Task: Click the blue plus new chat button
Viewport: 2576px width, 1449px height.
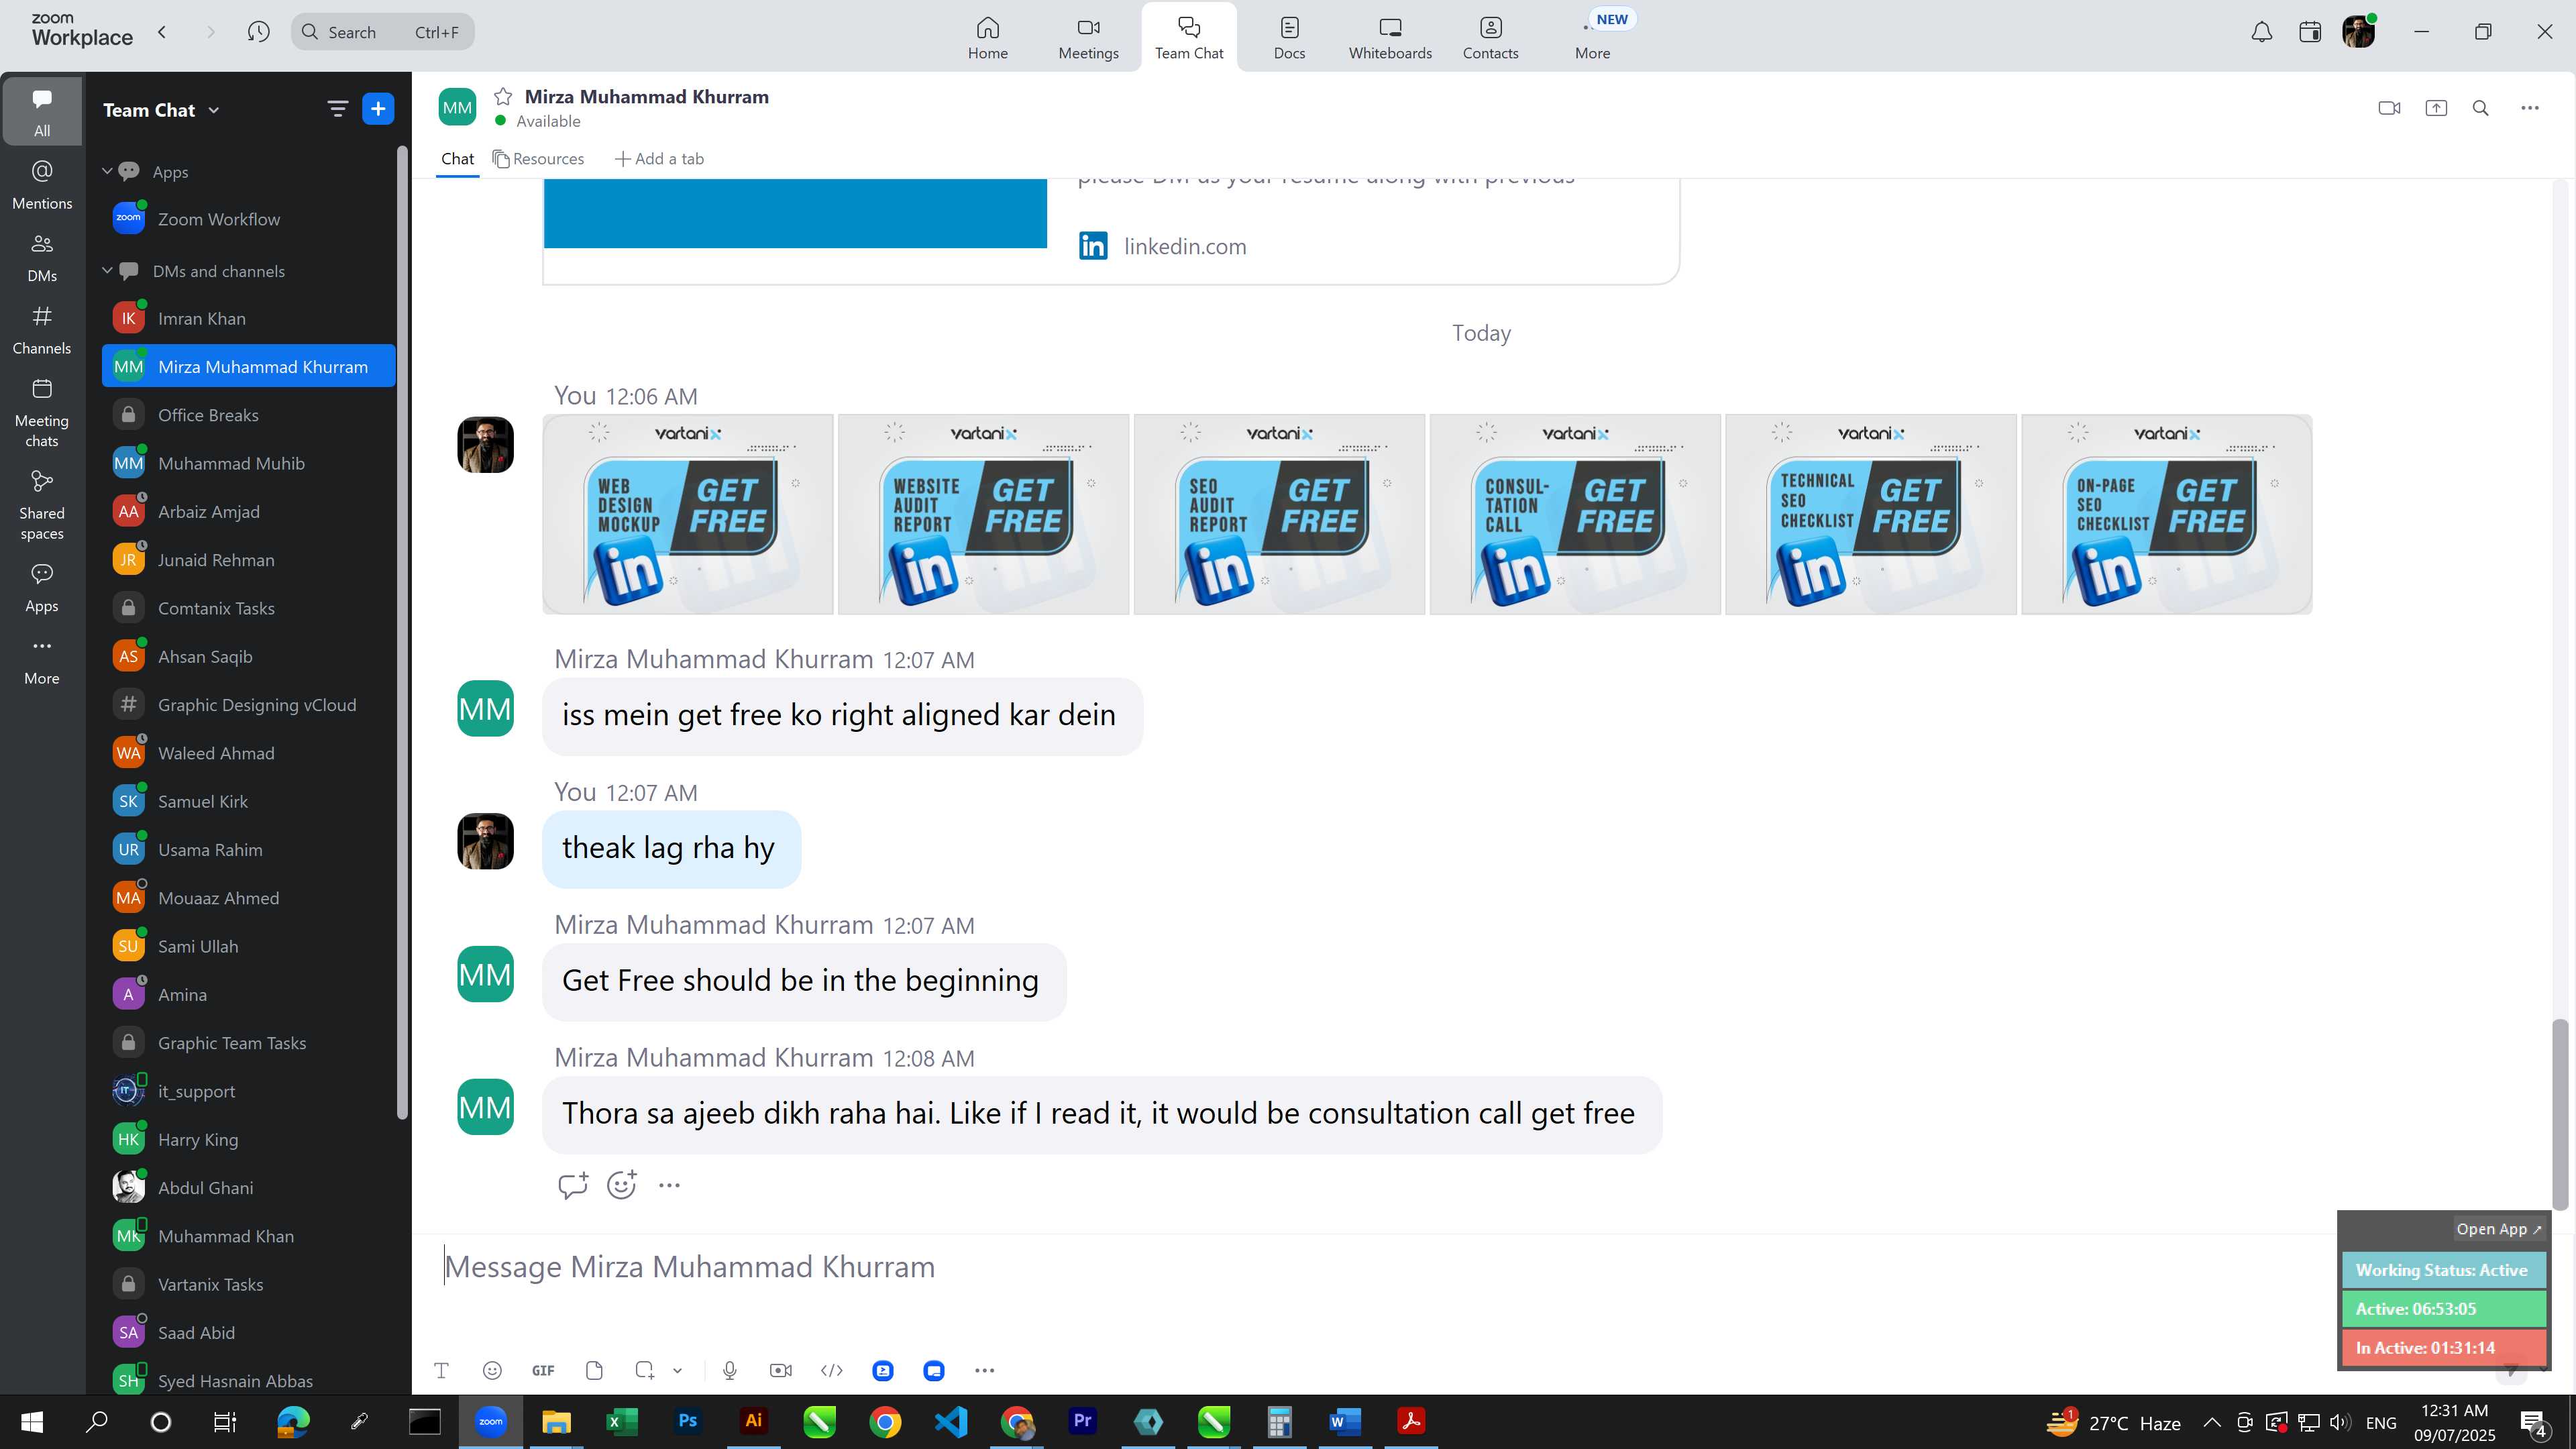Action: [378, 109]
